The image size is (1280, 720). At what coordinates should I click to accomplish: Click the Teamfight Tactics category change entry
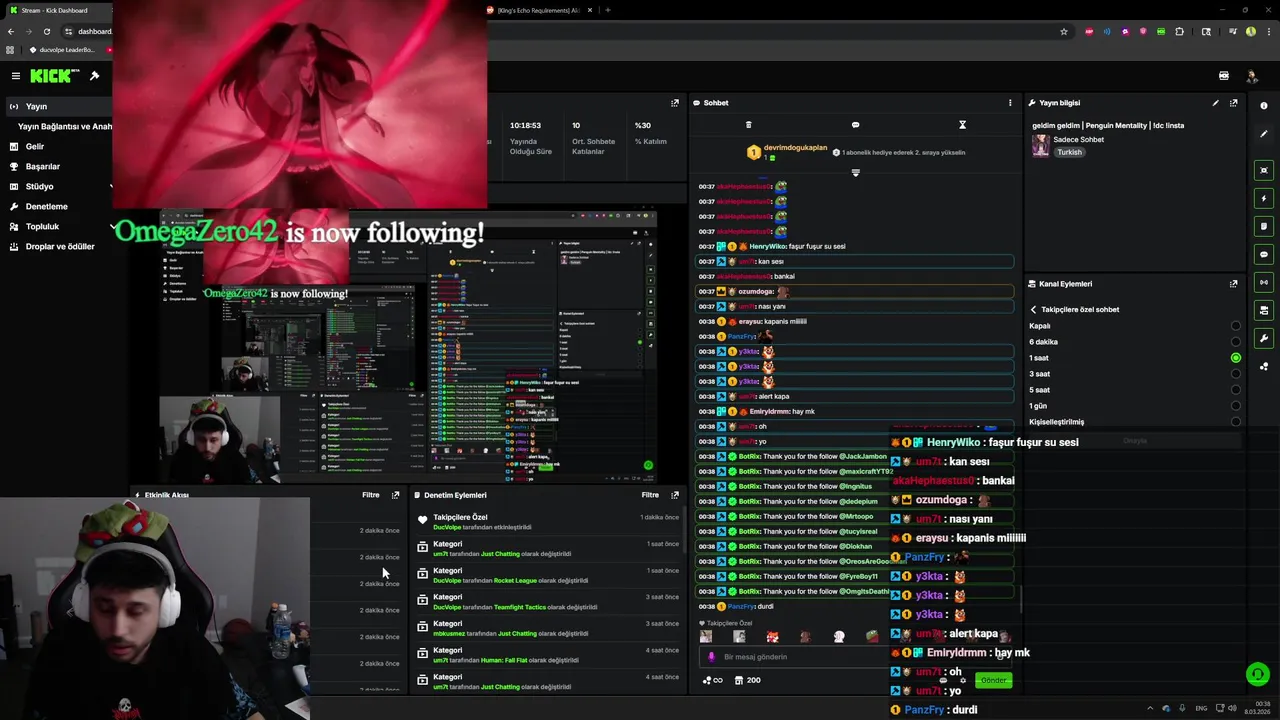tap(548, 602)
